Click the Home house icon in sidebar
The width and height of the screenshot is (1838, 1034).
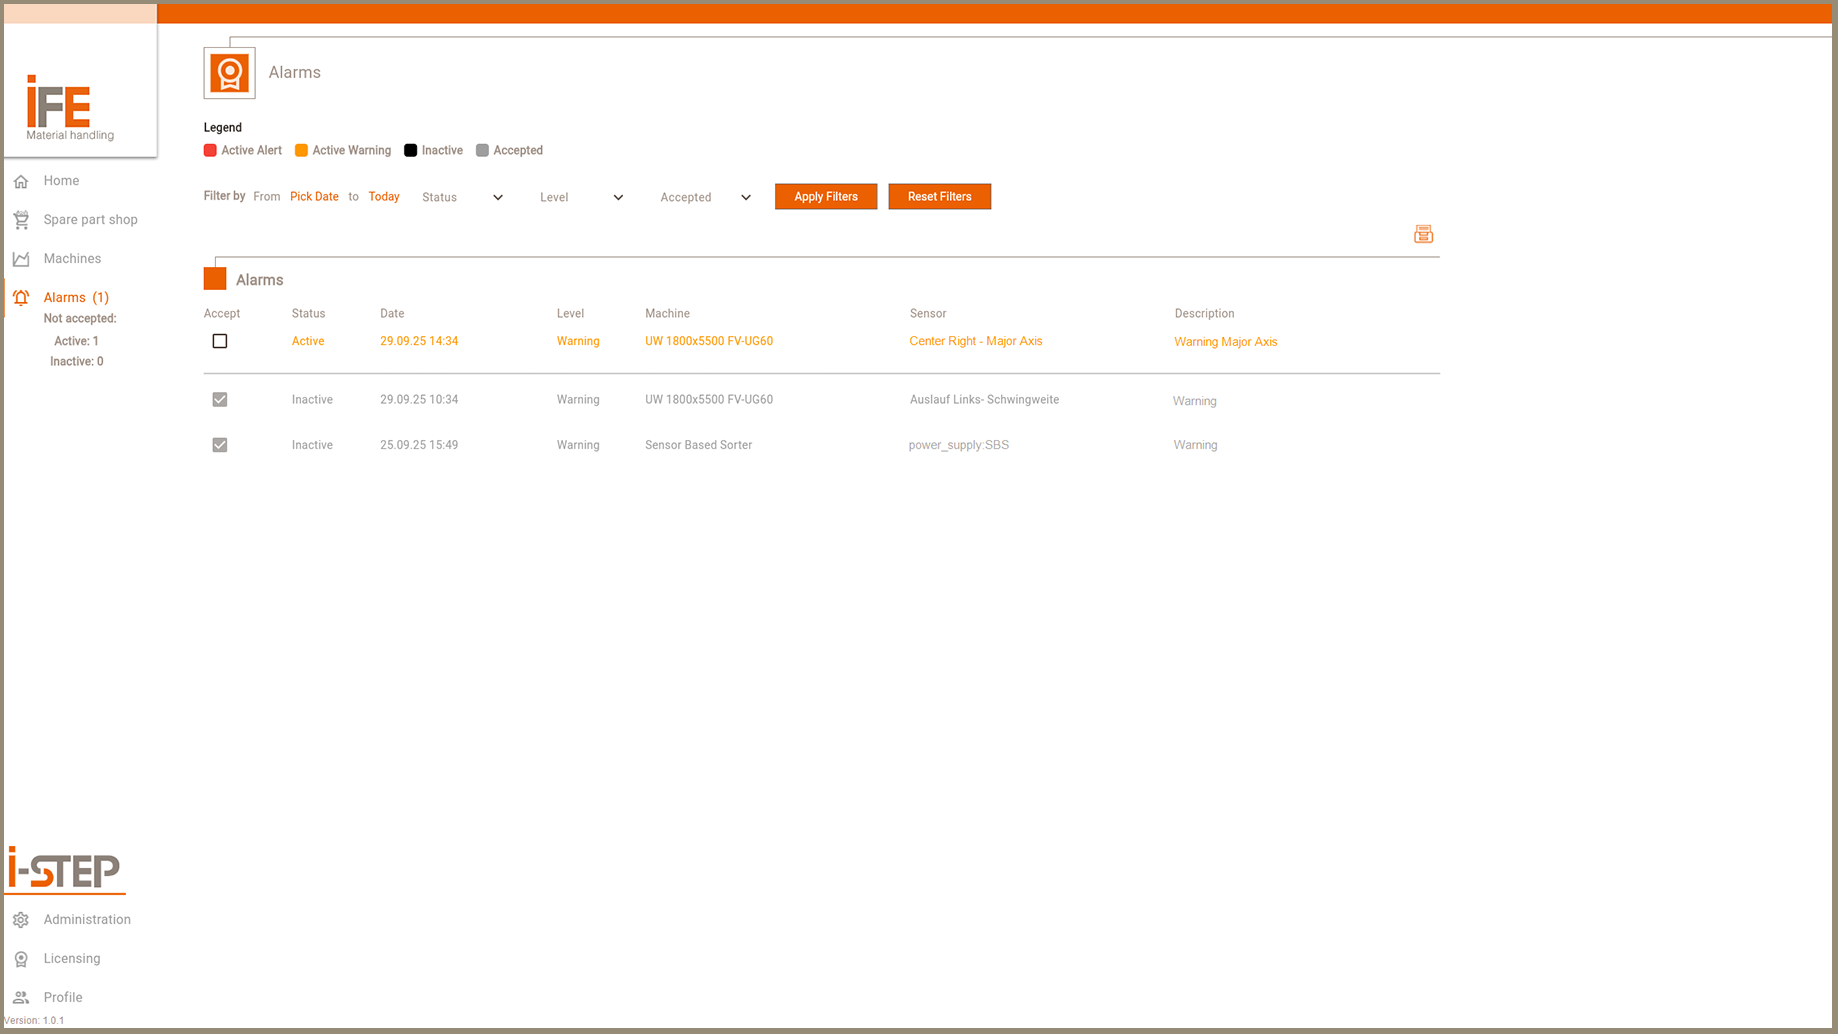[21, 181]
